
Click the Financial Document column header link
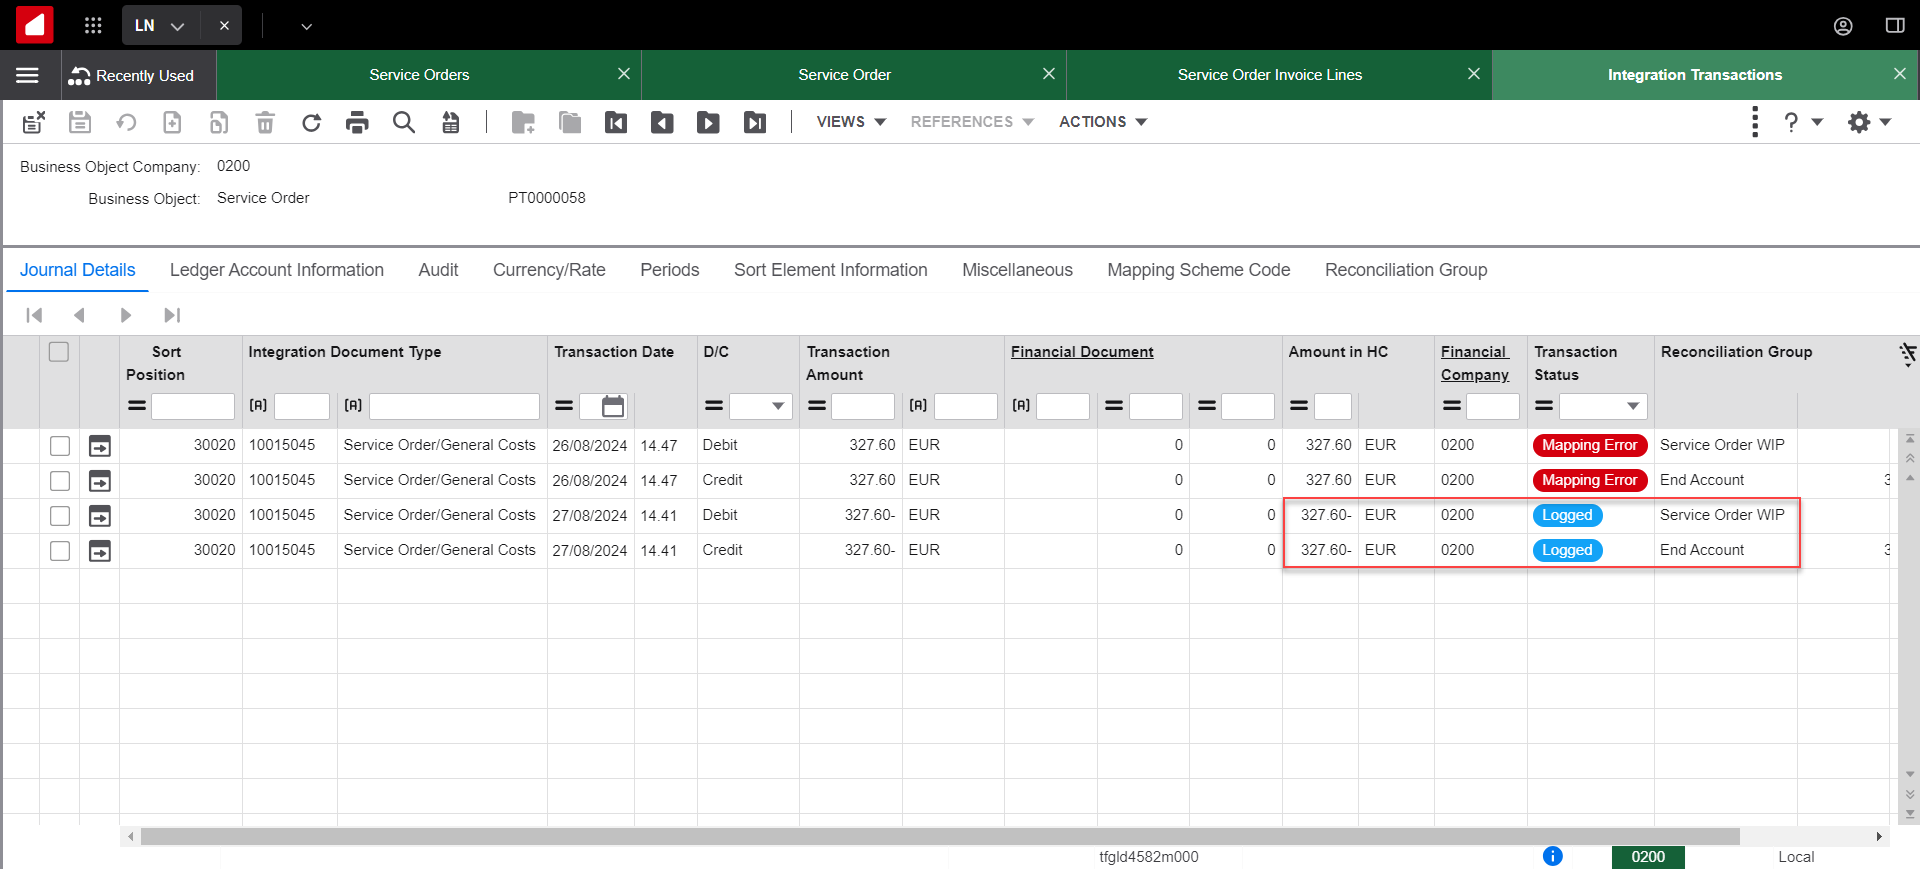pyautogui.click(x=1081, y=352)
